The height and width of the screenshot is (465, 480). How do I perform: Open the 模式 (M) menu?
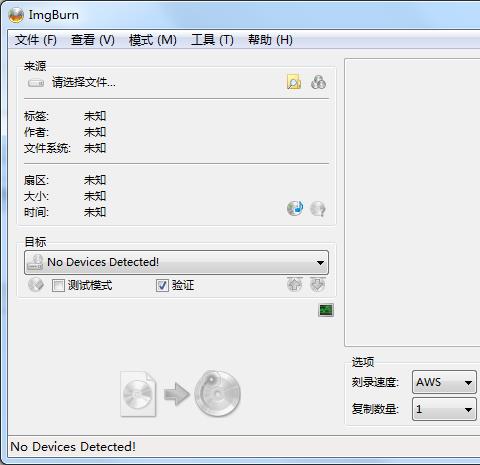(x=153, y=40)
